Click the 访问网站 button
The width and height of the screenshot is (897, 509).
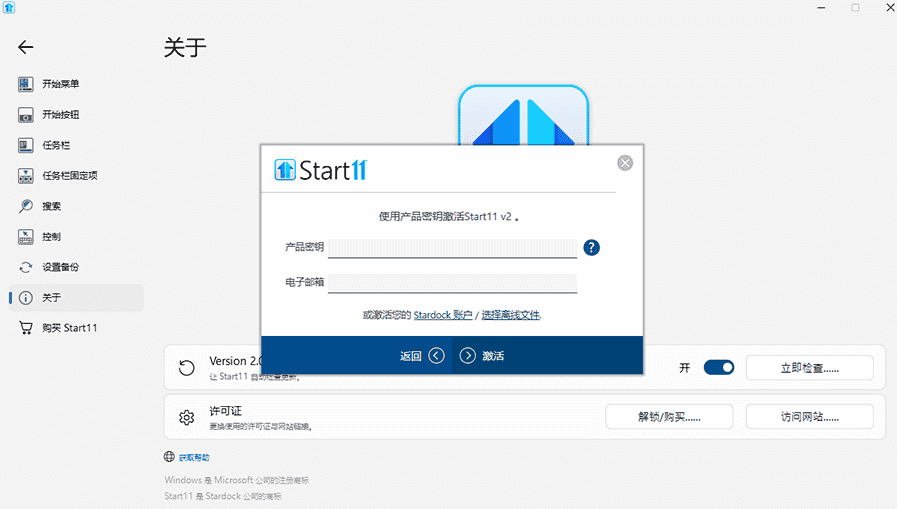pos(809,417)
